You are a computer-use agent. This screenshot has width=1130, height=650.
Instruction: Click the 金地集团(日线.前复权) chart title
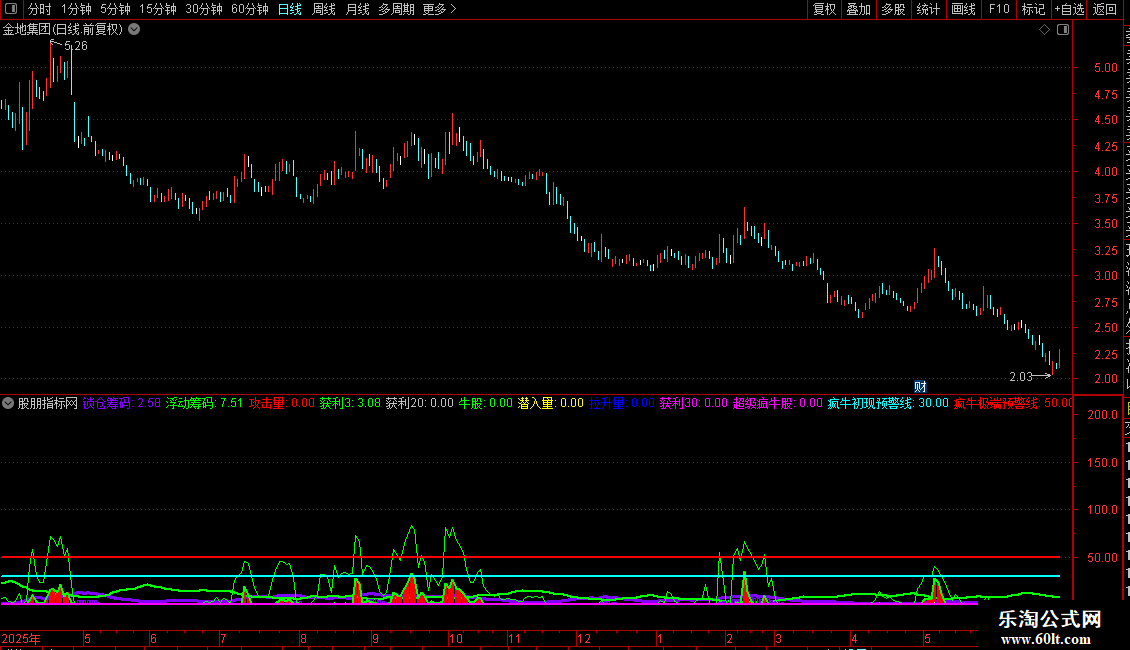coord(63,30)
